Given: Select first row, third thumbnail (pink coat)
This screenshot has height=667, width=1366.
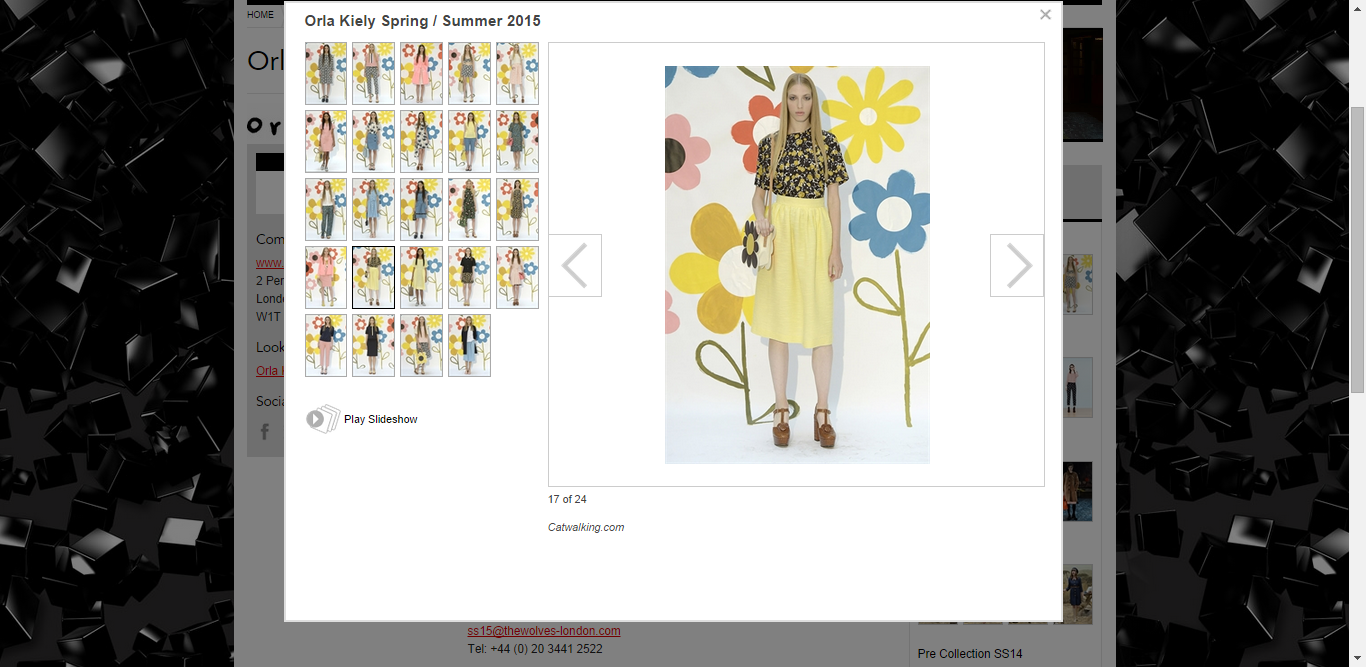Looking at the screenshot, I should pyautogui.click(x=421, y=73).
